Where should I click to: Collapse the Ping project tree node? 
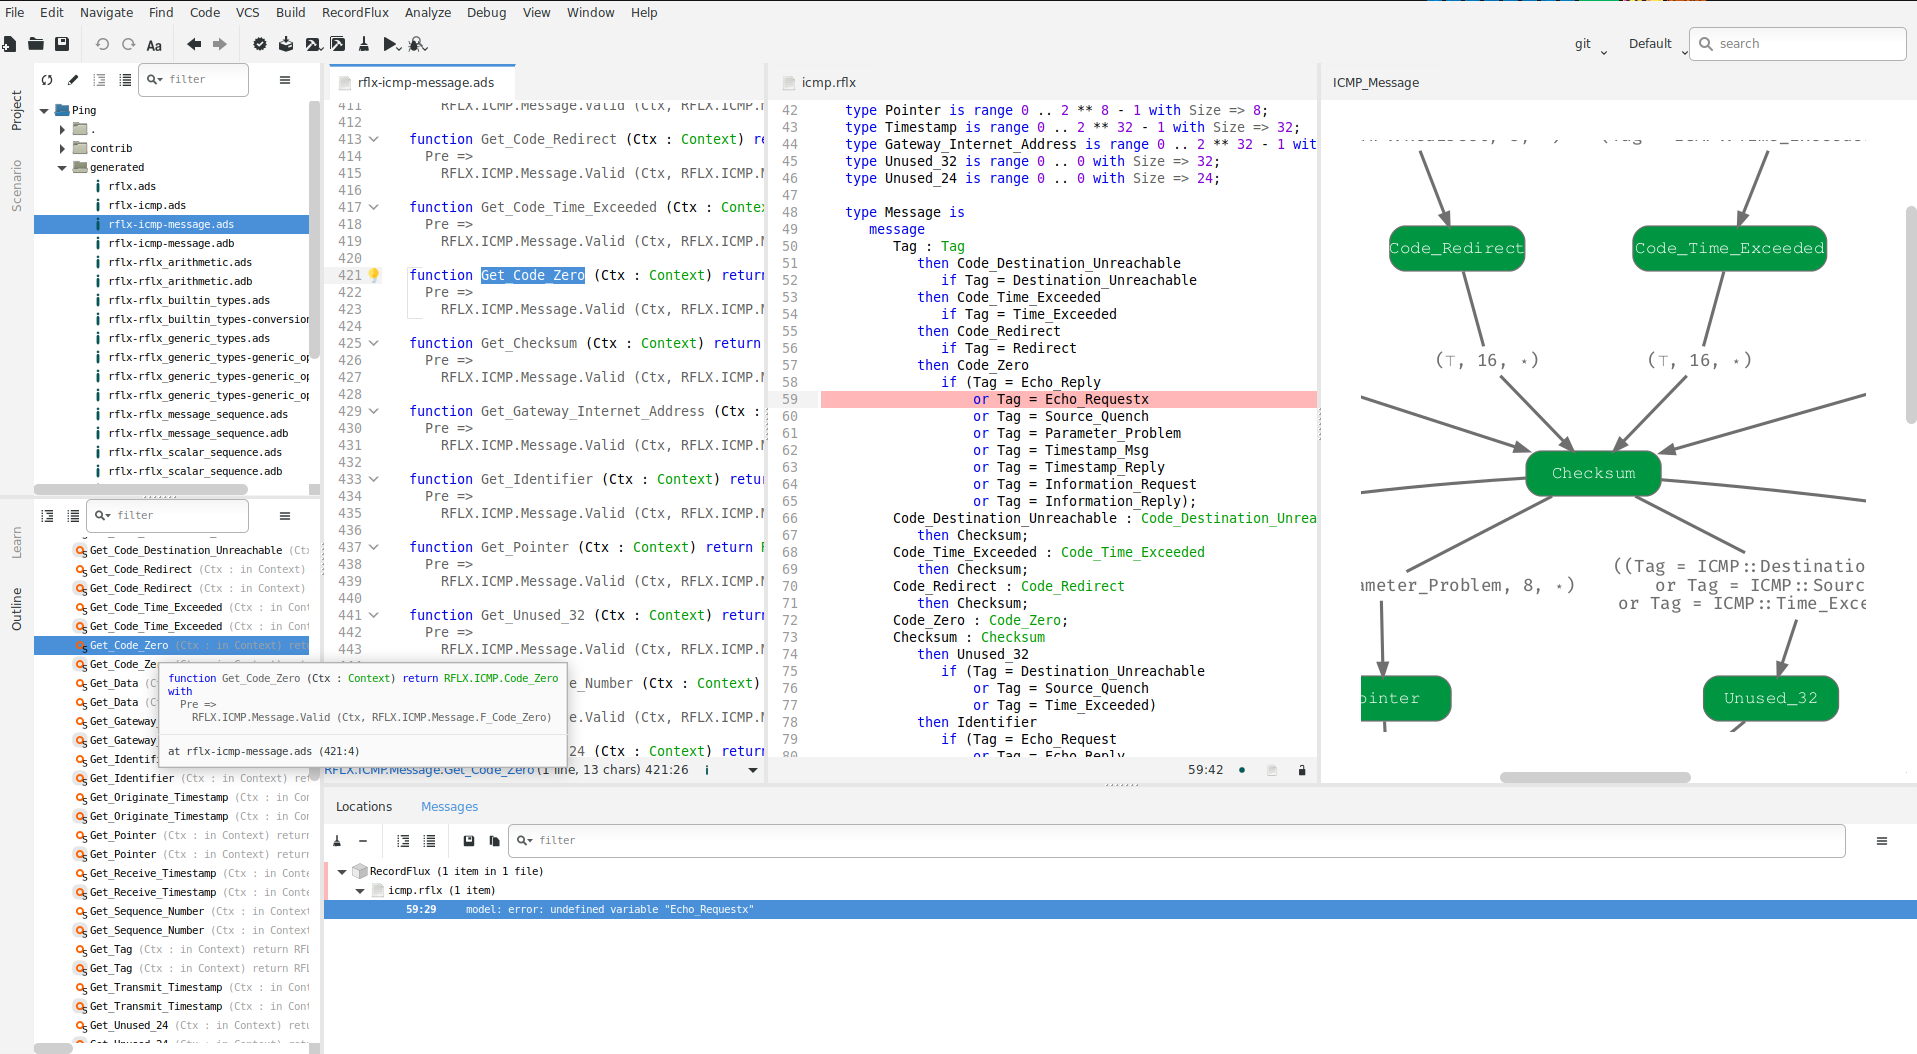pos(44,111)
